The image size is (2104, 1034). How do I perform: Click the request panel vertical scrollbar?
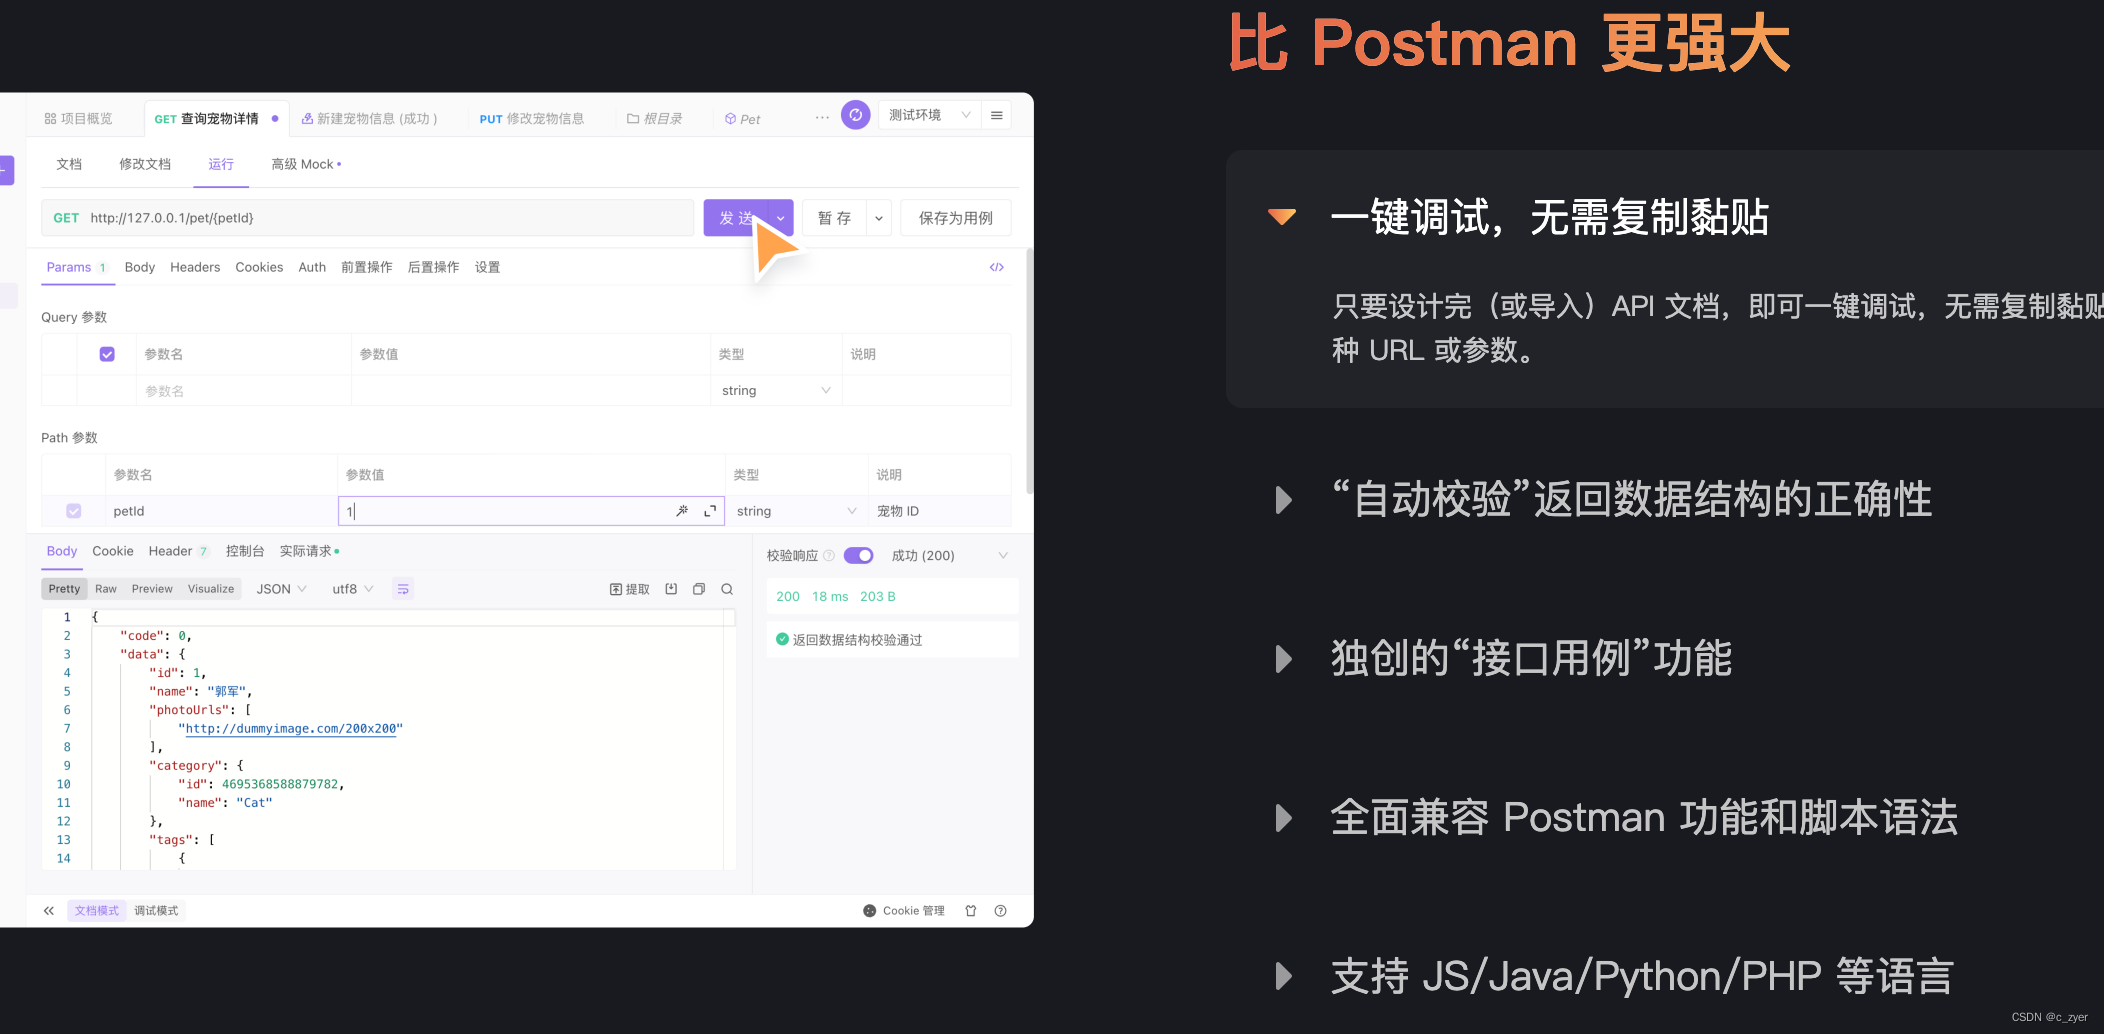pyautogui.click(x=1029, y=371)
